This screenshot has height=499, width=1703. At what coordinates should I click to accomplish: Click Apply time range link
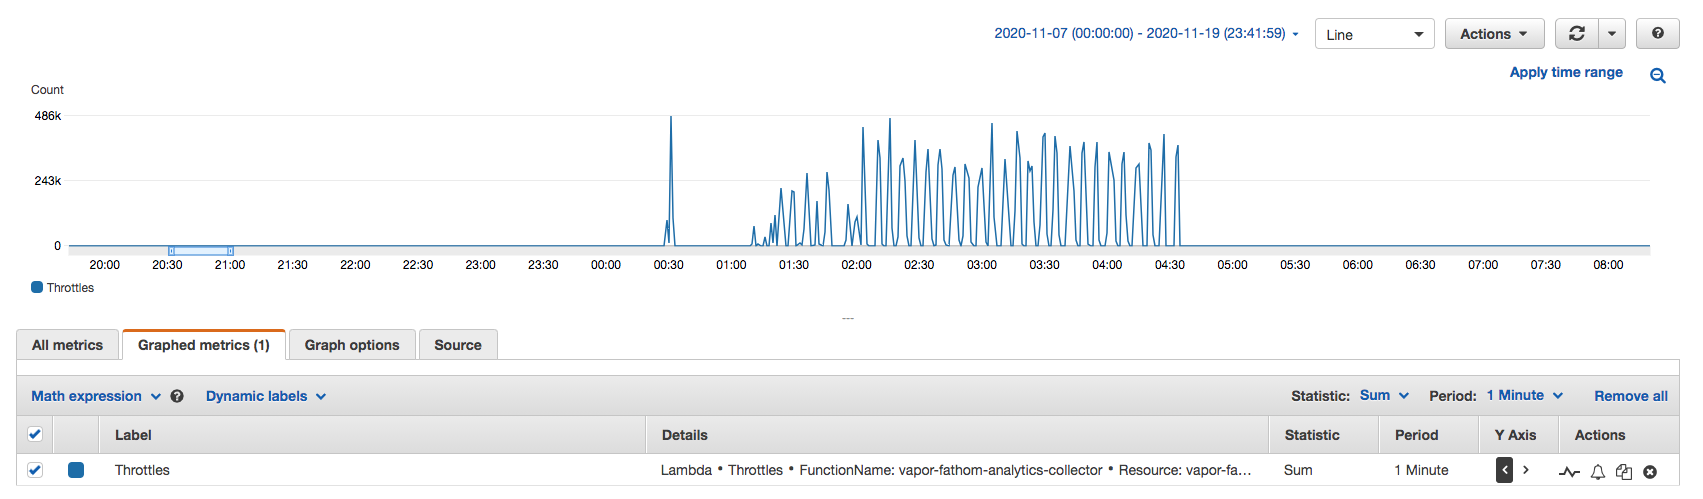[1566, 72]
